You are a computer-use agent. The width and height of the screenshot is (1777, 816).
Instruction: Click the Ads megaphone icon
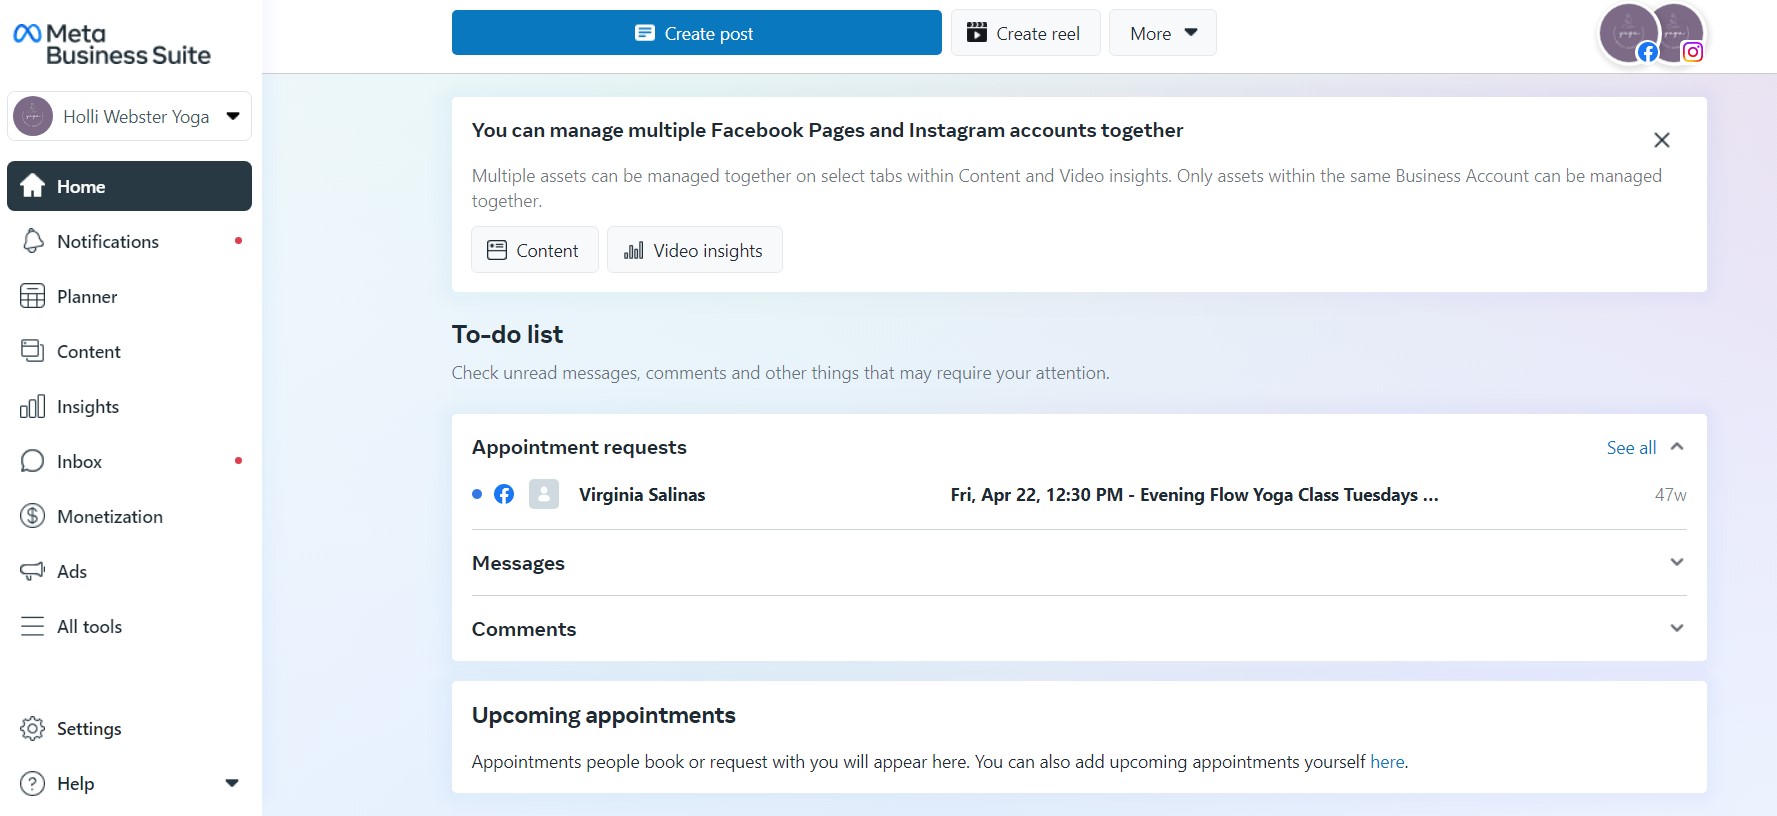coord(33,571)
